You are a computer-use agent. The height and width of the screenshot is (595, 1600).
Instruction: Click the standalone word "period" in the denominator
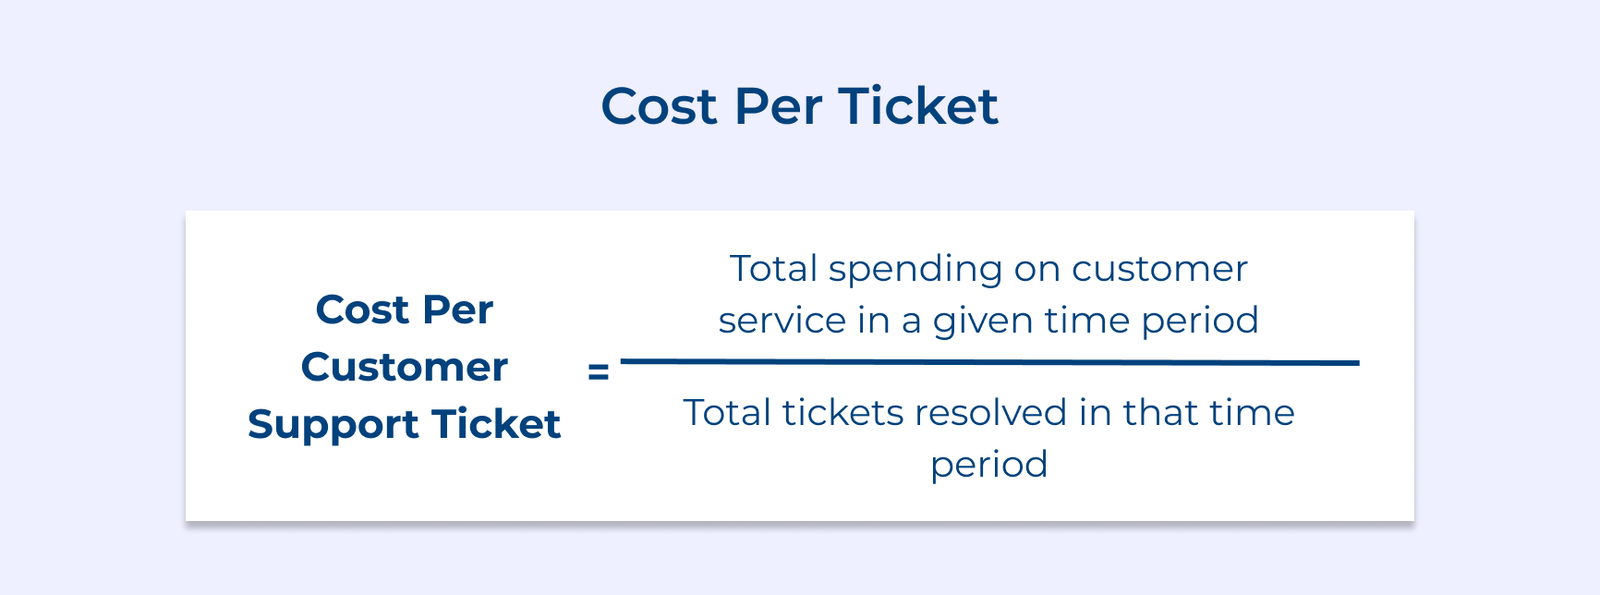[x=989, y=465]
